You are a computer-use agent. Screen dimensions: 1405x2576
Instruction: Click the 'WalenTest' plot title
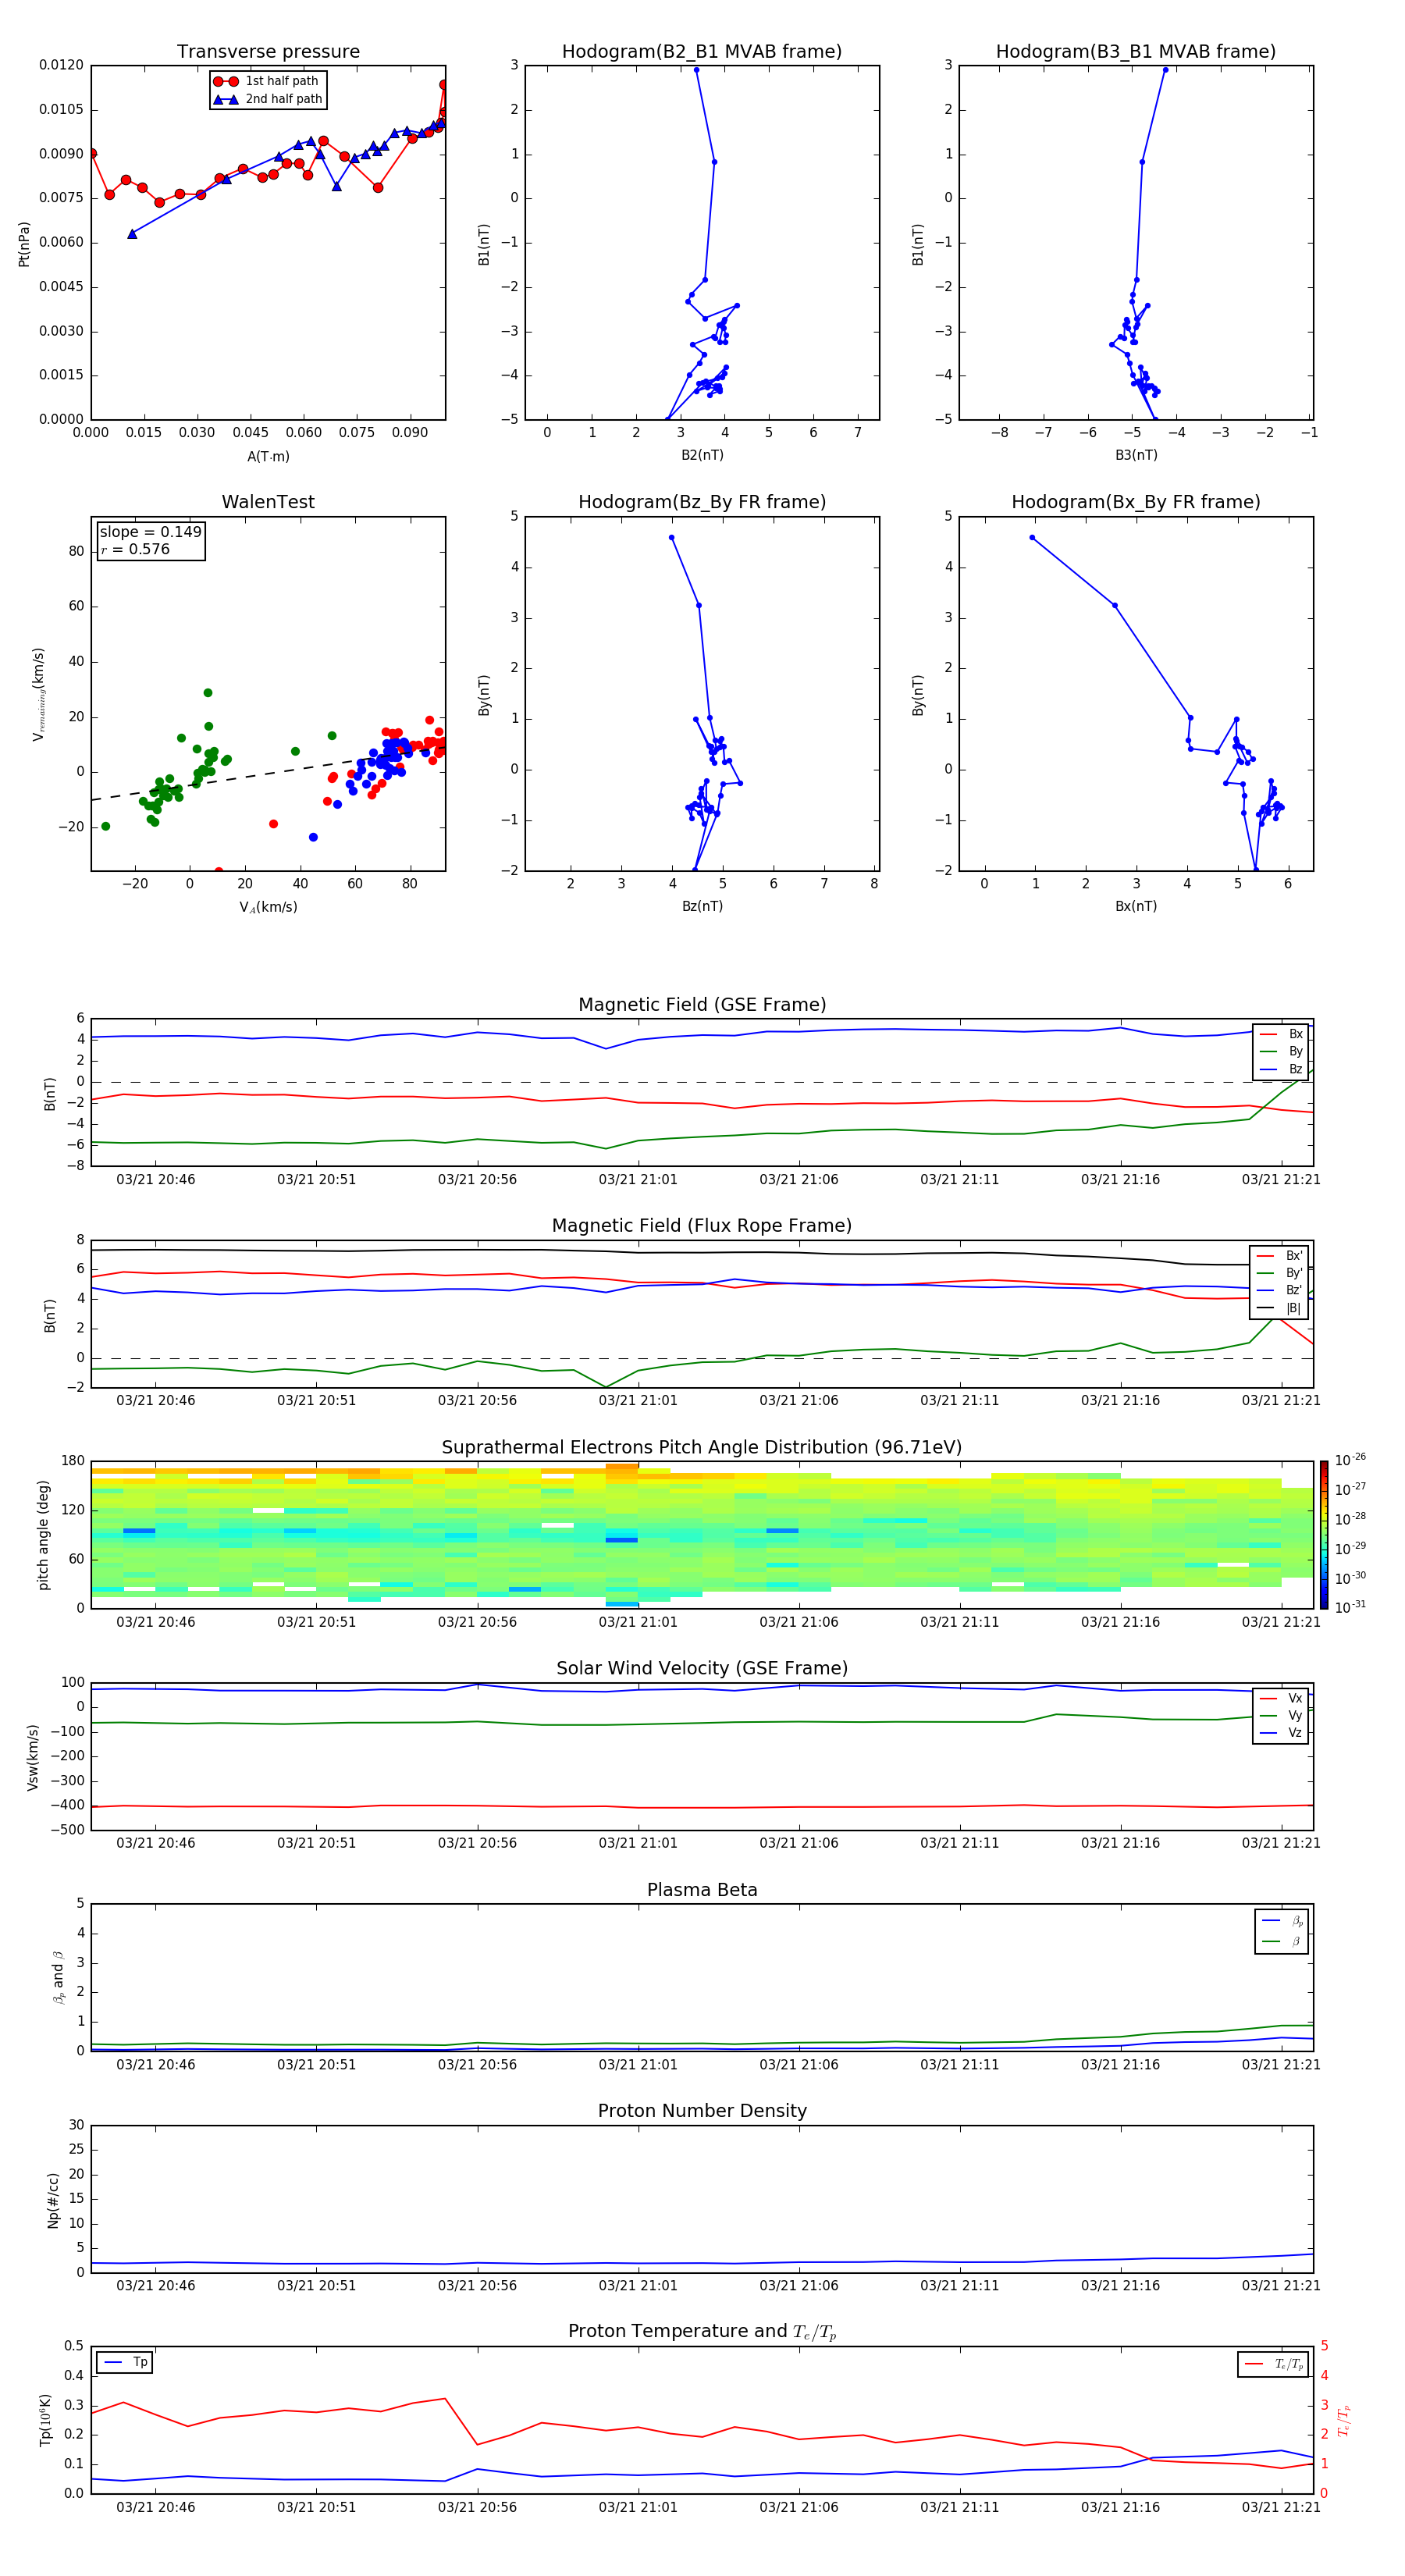click(268, 502)
